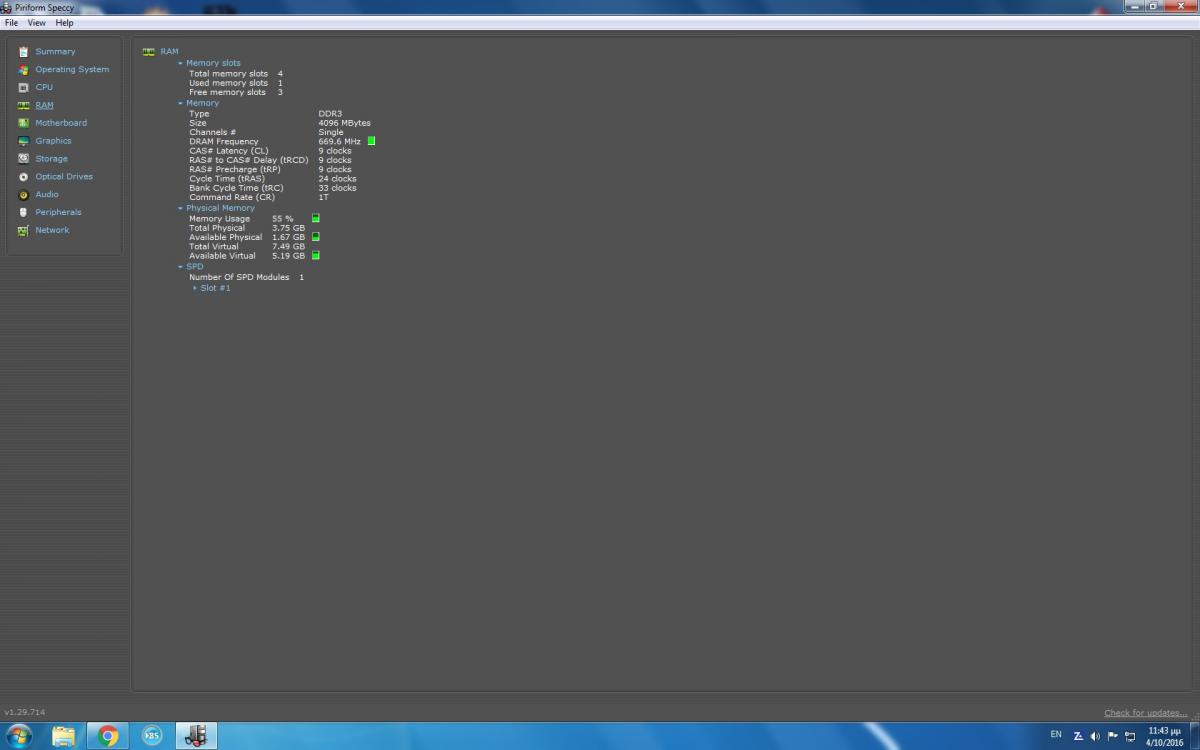Click the '5.19 GB' available virtual value
Viewport: 1200px width, 750px height.
point(289,256)
